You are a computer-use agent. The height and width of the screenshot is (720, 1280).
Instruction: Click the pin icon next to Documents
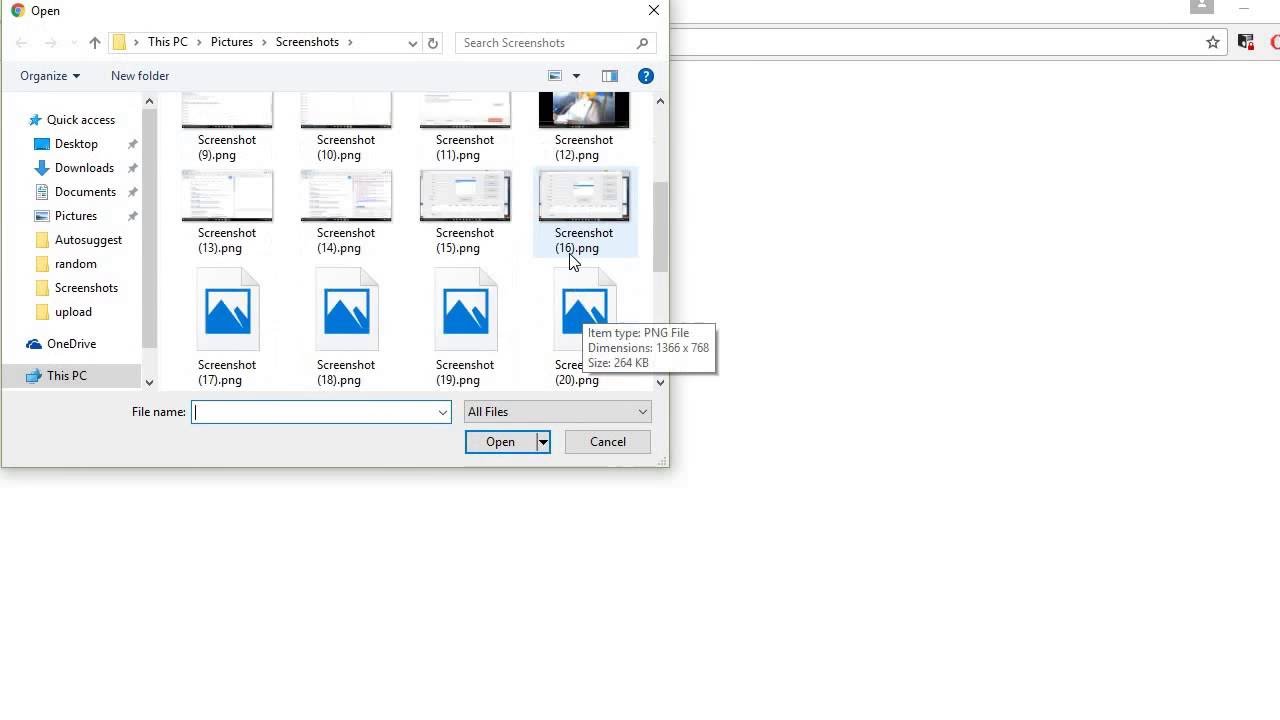[x=132, y=192]
